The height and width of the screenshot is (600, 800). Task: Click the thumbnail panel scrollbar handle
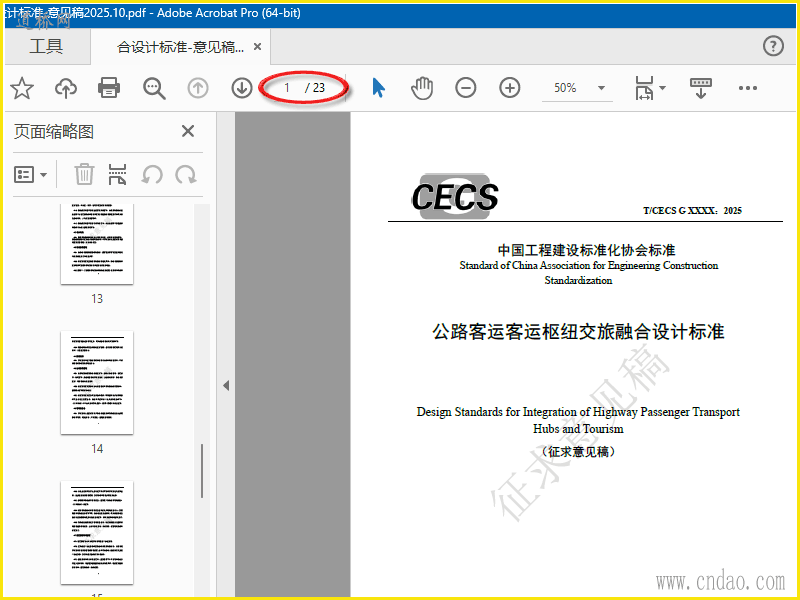tap(202, 470)
